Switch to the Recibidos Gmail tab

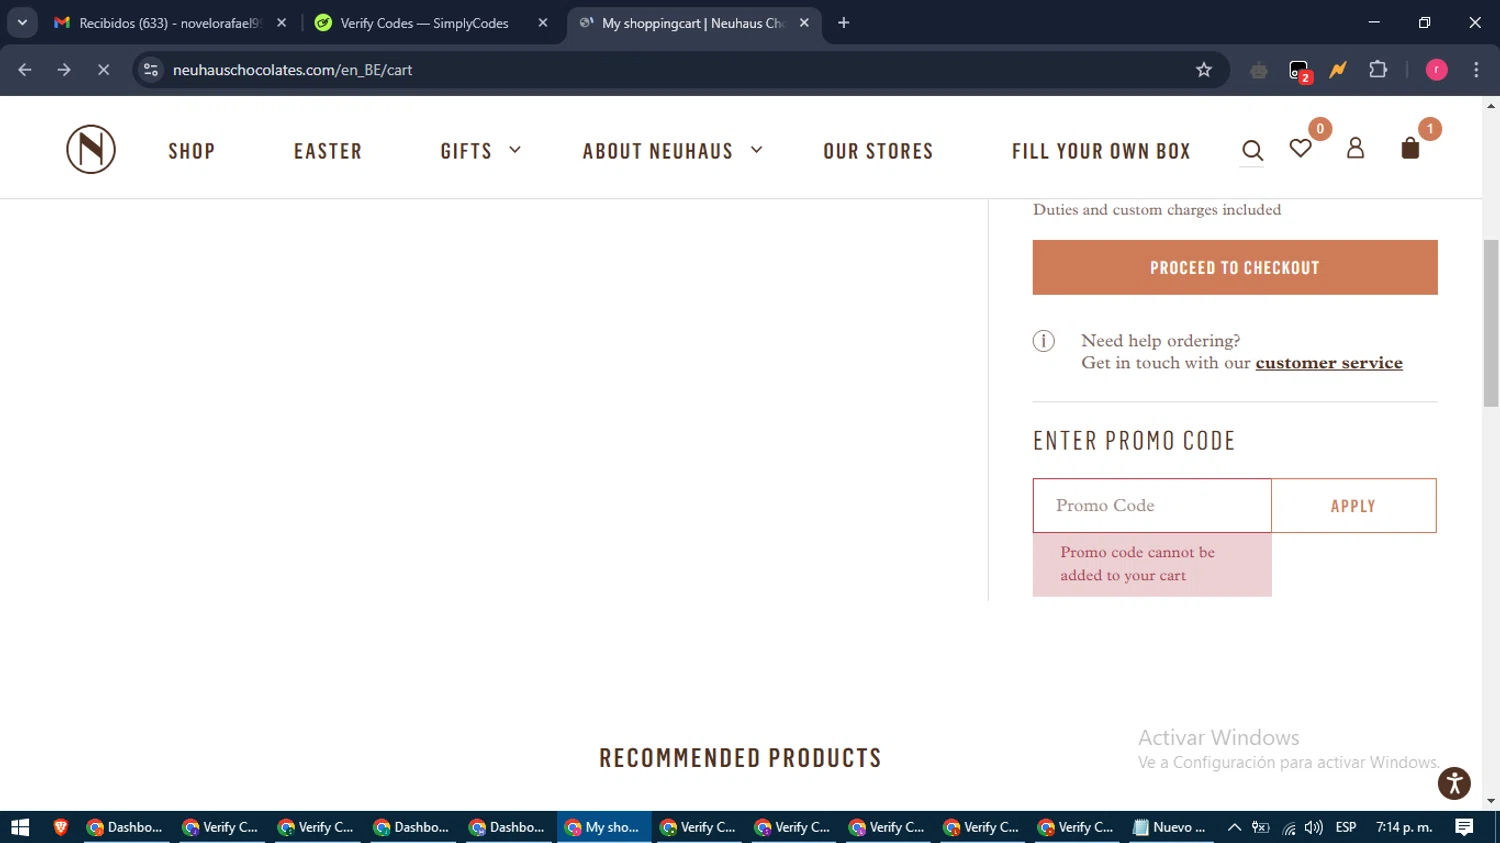pyautogui.click(x=170, y=23)
